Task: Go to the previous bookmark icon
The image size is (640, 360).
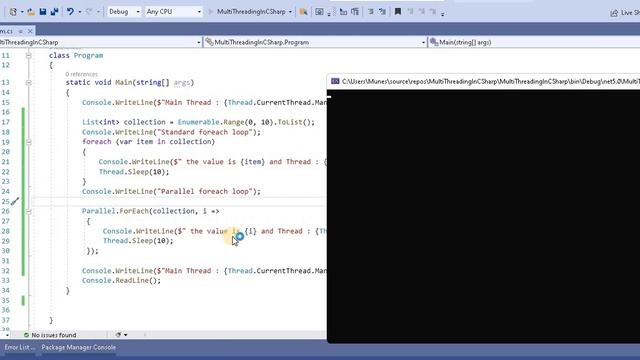Action: click(x=410, y=12)
